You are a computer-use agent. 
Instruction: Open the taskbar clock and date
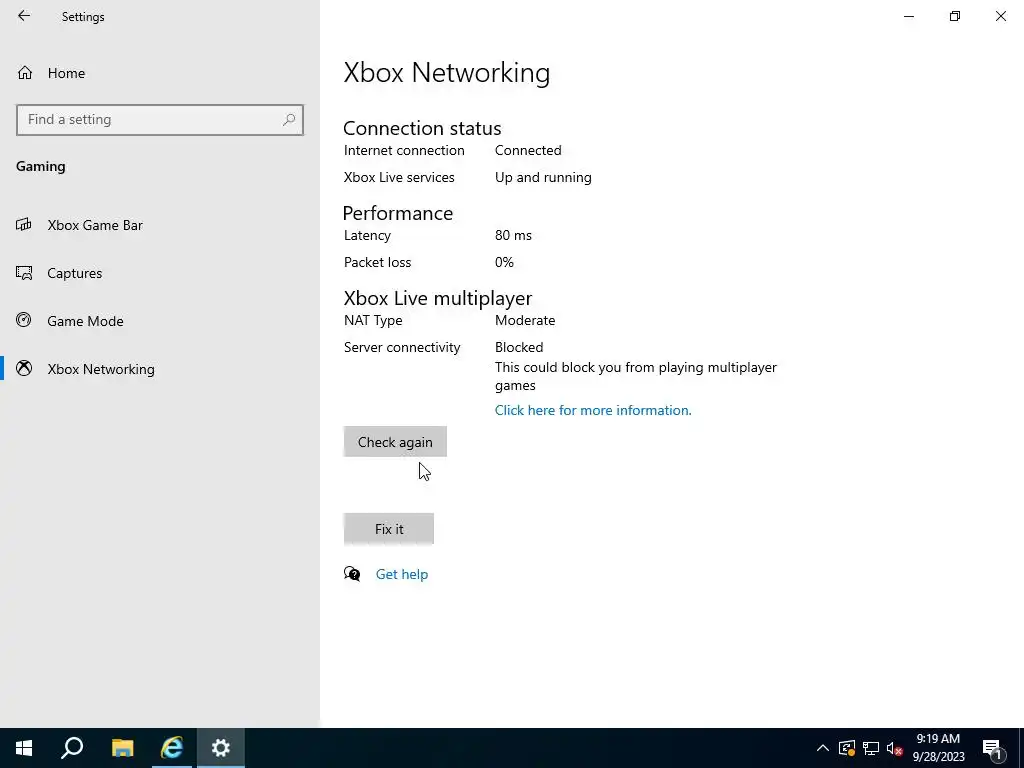(x=938, y=748)
